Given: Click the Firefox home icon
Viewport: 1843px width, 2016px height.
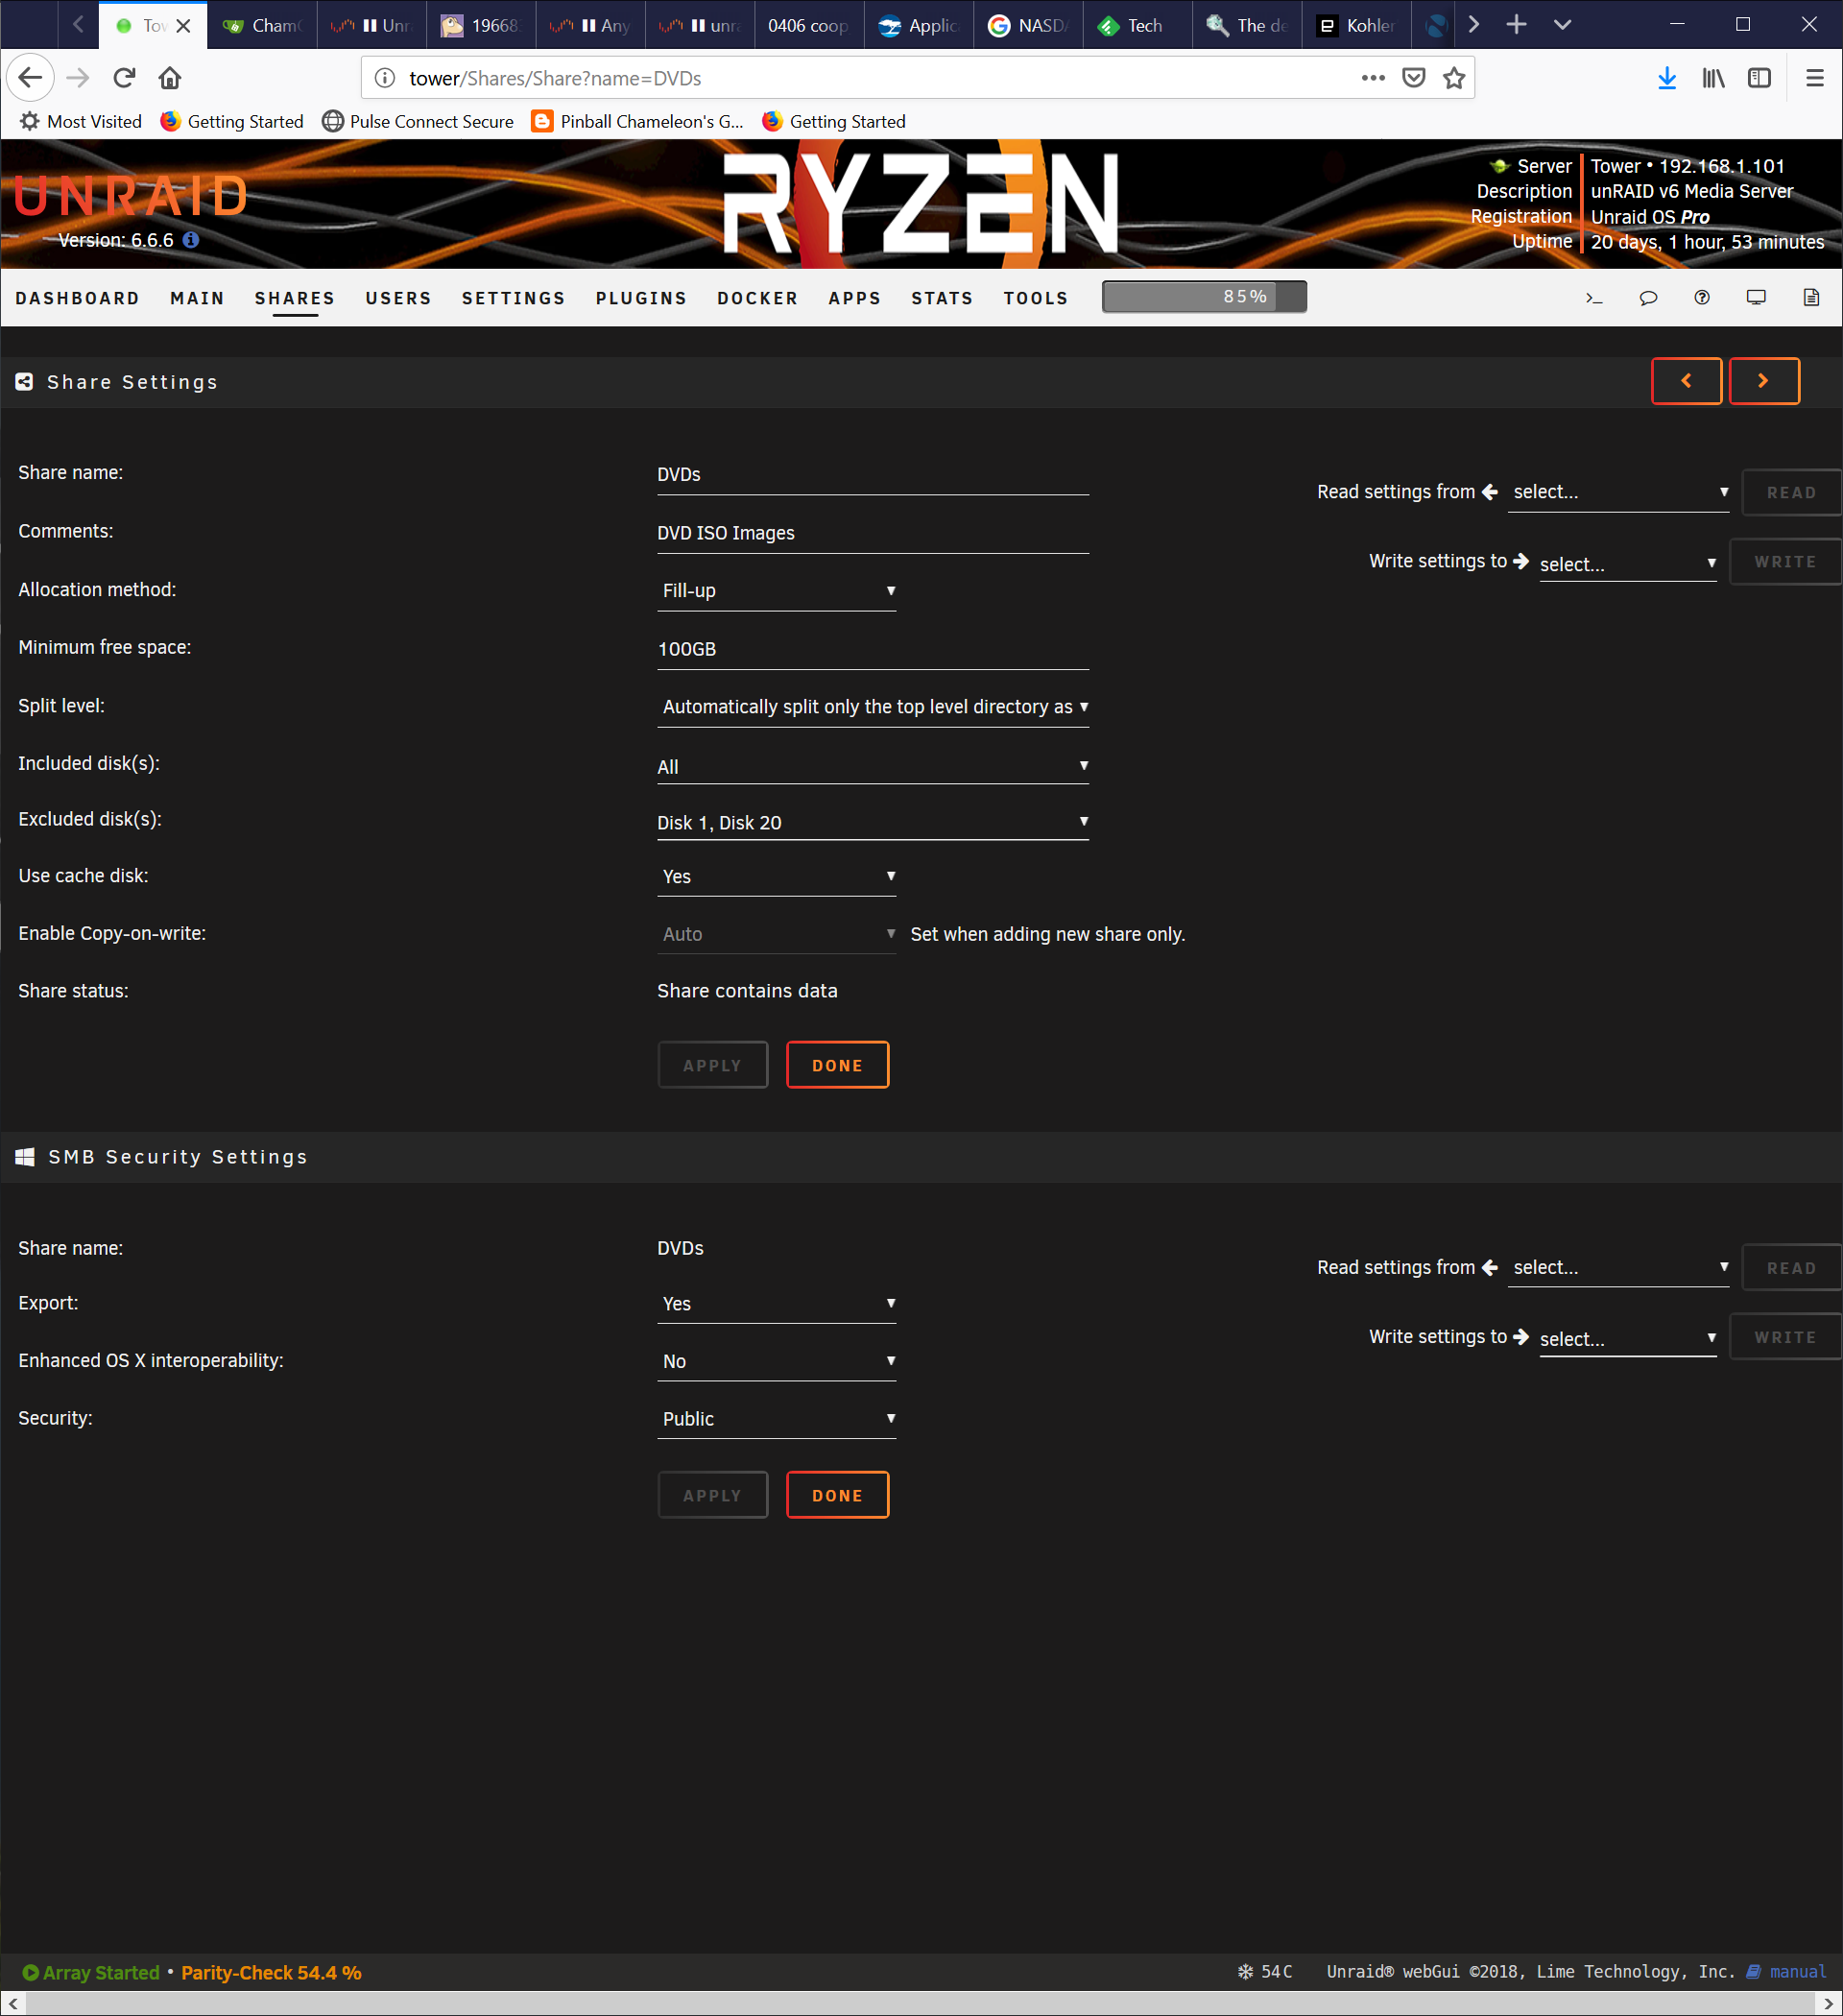Looking at the screenshot, I should (x=170, y=78).
